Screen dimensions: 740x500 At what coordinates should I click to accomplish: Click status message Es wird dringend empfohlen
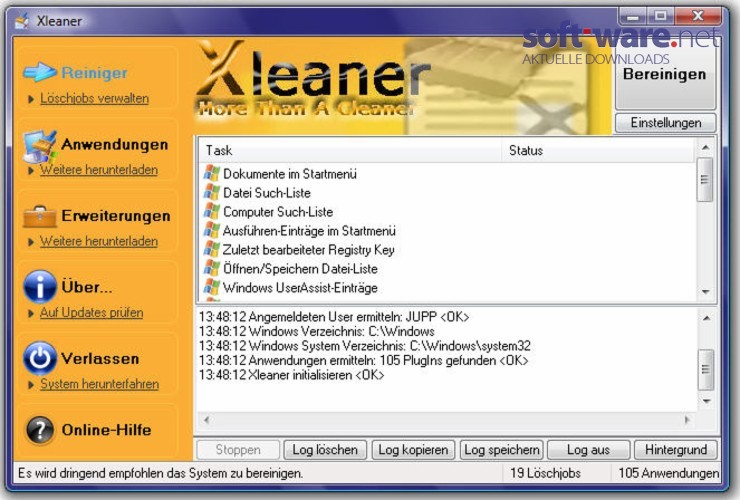coord(160,473)
